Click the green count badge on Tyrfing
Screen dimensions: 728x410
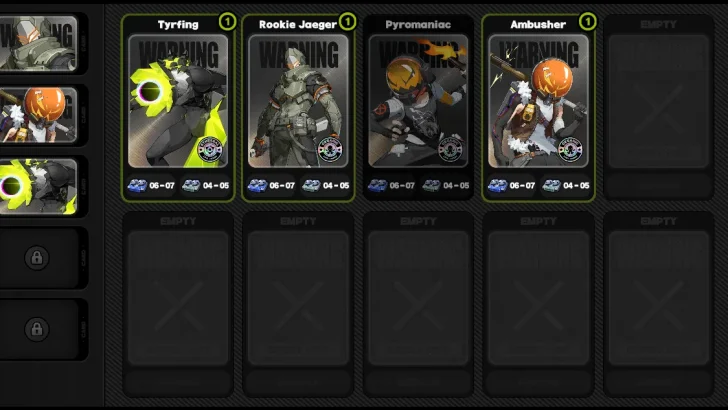(x=227, y=21)
